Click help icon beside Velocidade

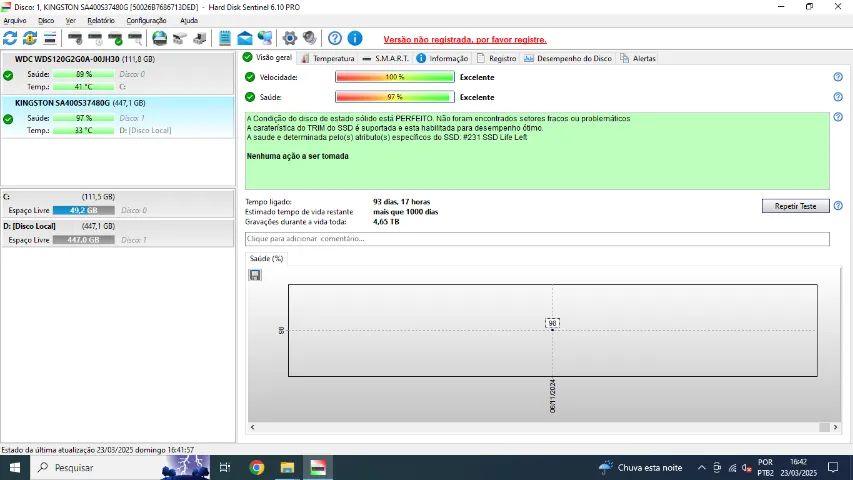click(838, 77)
